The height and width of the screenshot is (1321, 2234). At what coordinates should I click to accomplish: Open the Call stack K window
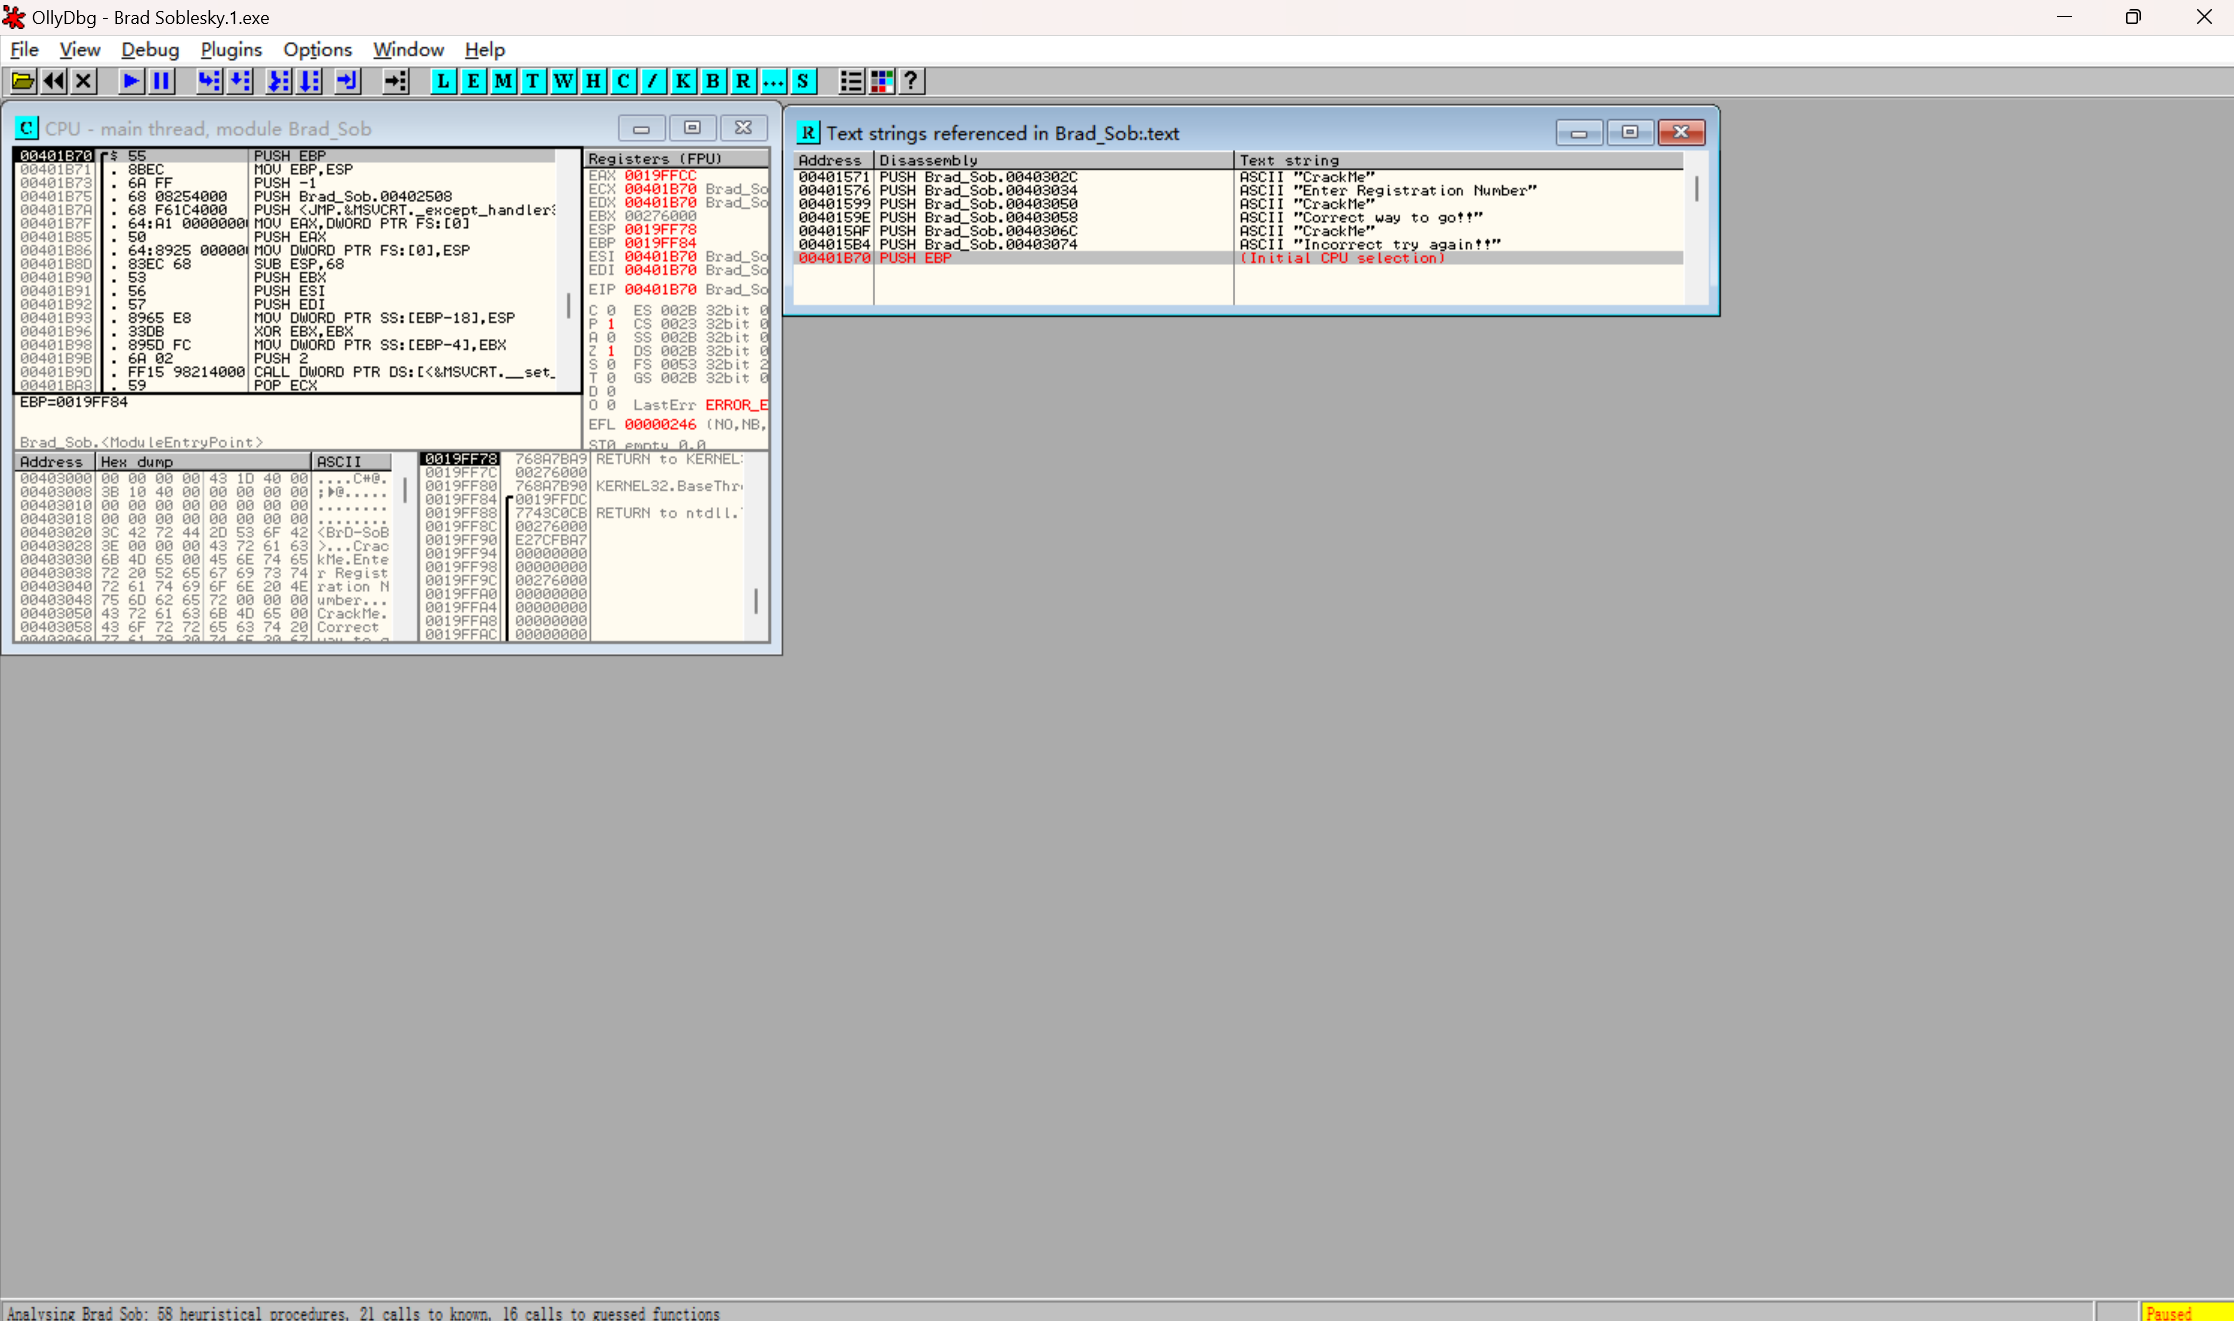coord(683,81)
